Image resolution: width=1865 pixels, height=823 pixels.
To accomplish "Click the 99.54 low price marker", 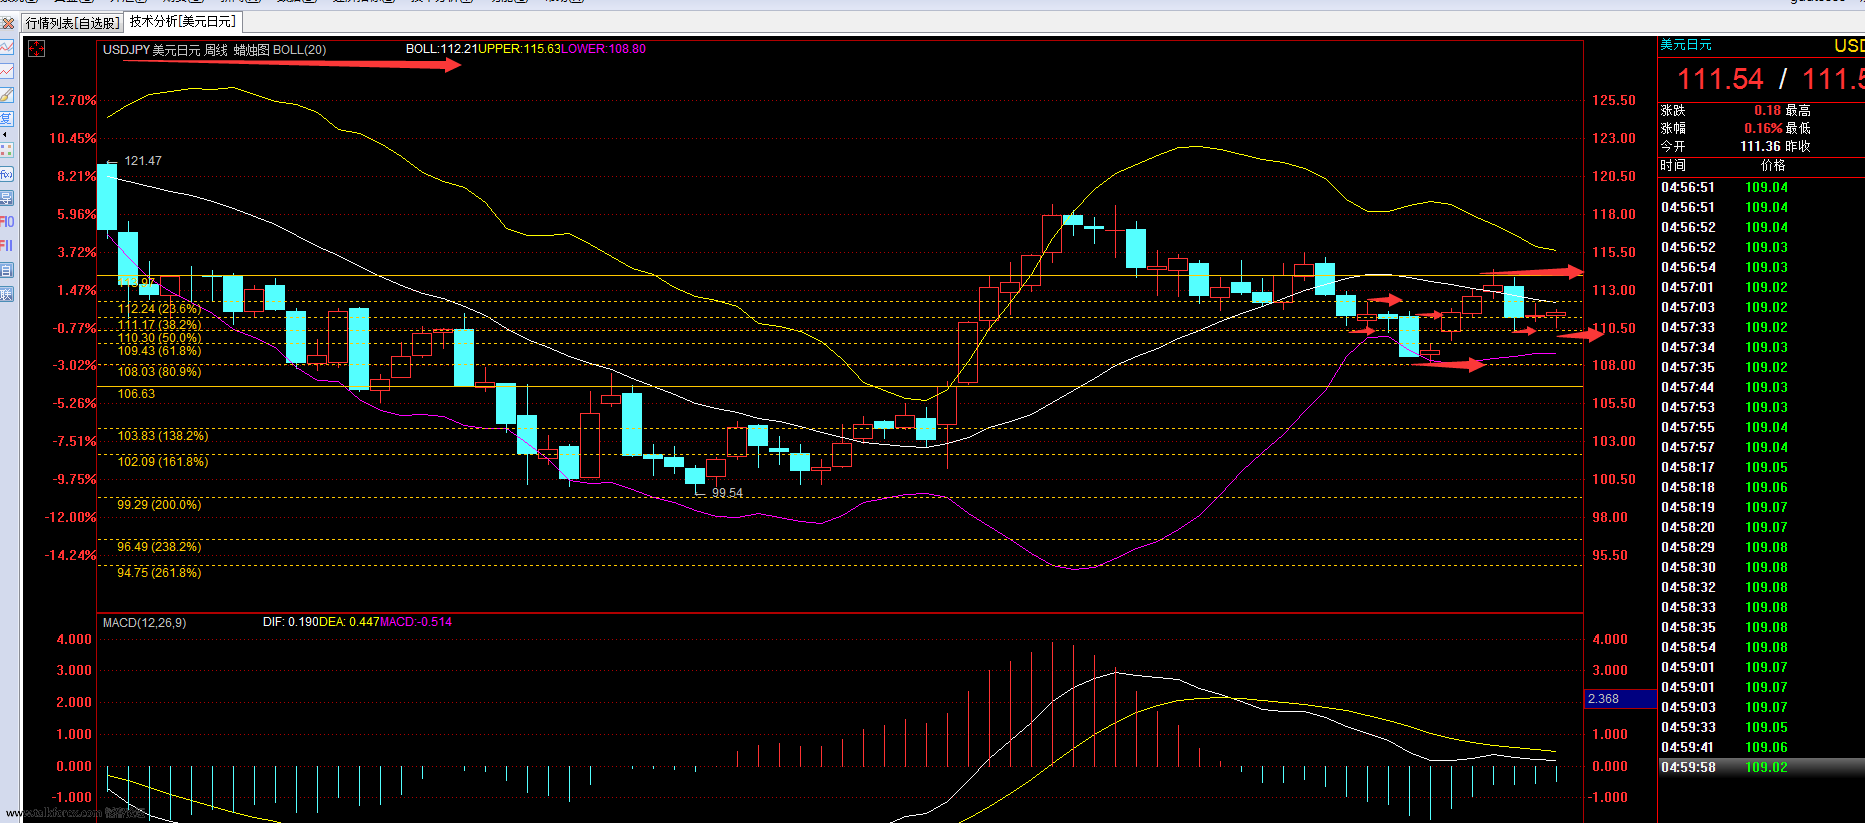I will [727, 493].
